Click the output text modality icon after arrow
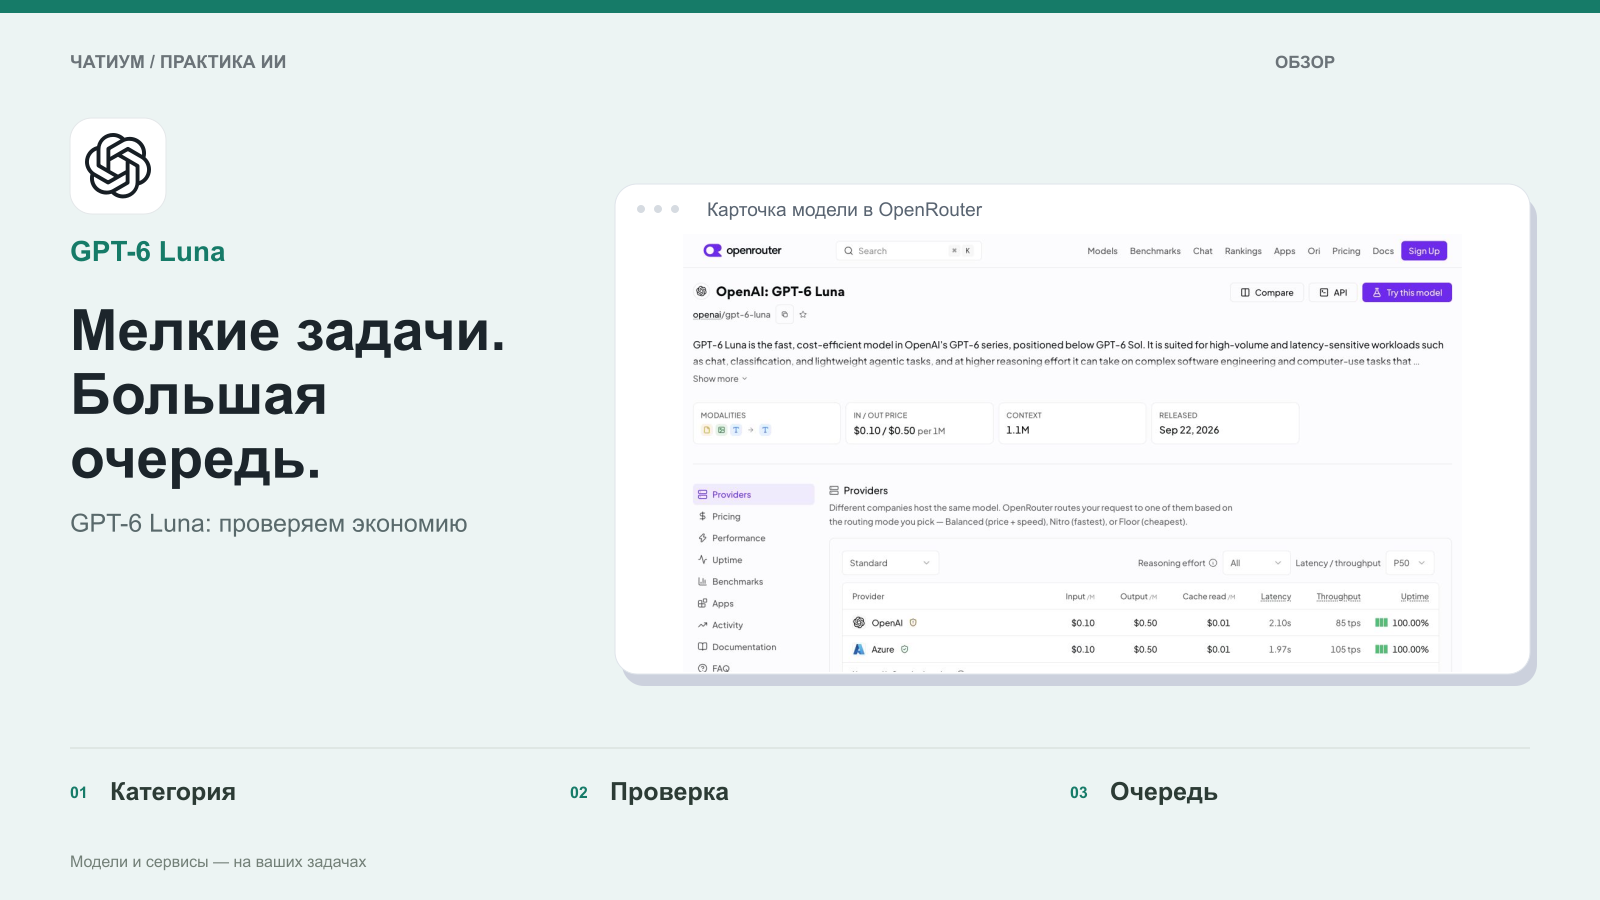The image size is (1600, 900). pos(765,430)
